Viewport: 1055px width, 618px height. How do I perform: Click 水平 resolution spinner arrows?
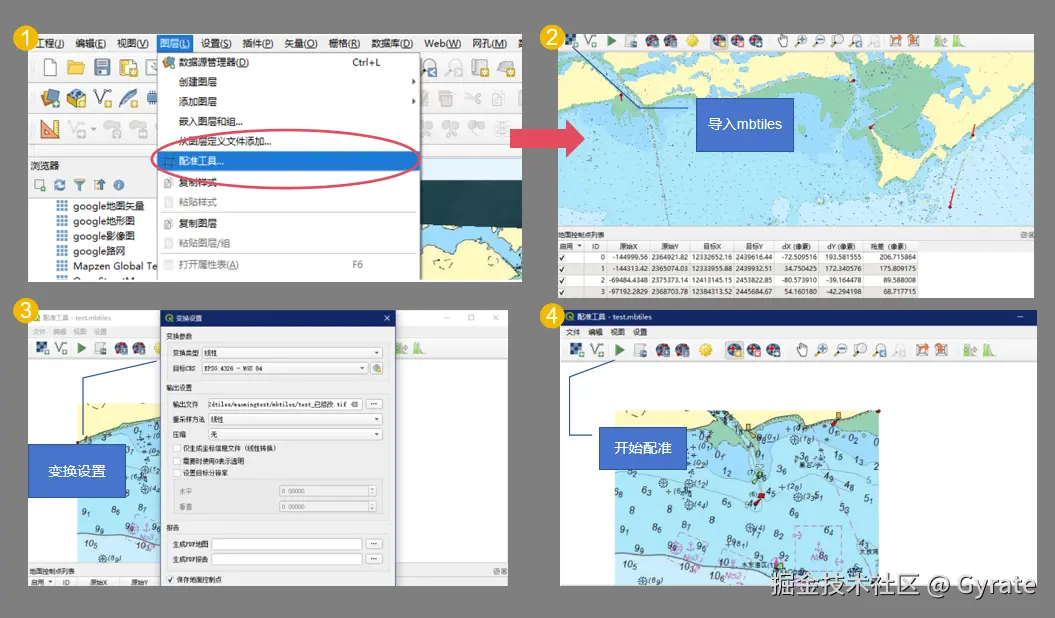coord(372,491)
